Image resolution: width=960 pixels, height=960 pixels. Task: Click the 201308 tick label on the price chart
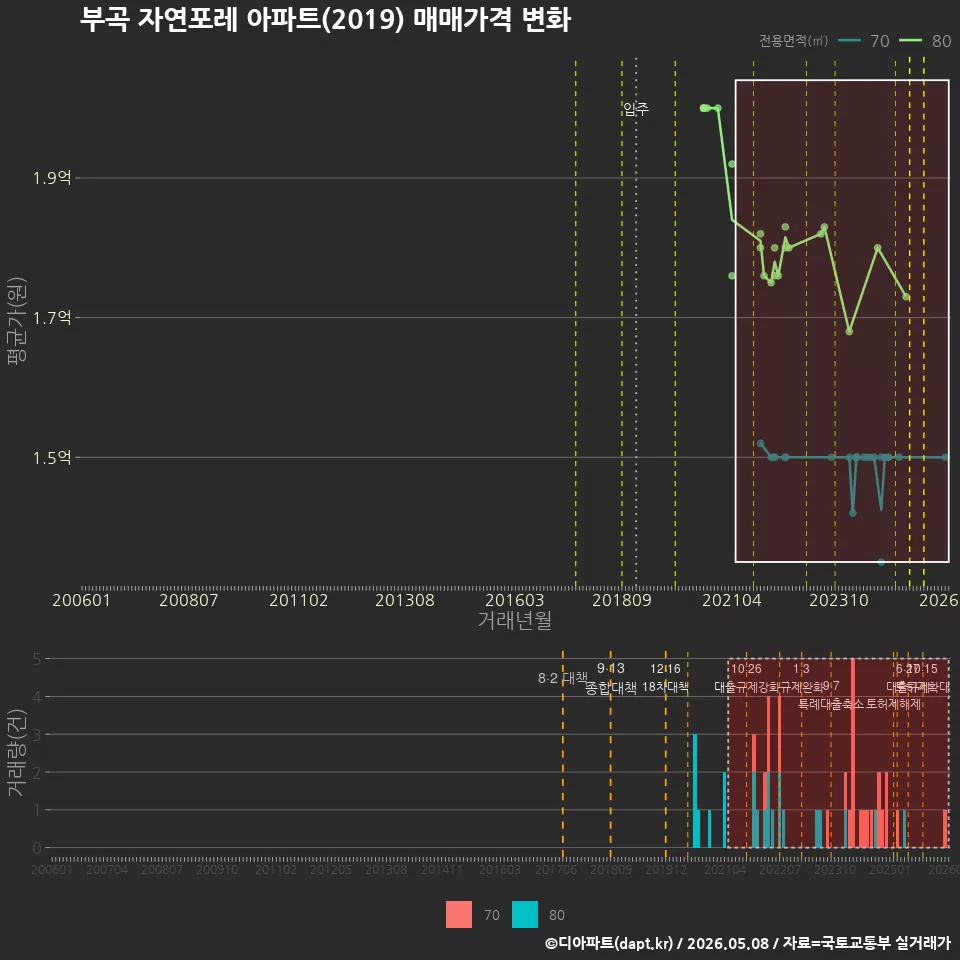point(405,600)
